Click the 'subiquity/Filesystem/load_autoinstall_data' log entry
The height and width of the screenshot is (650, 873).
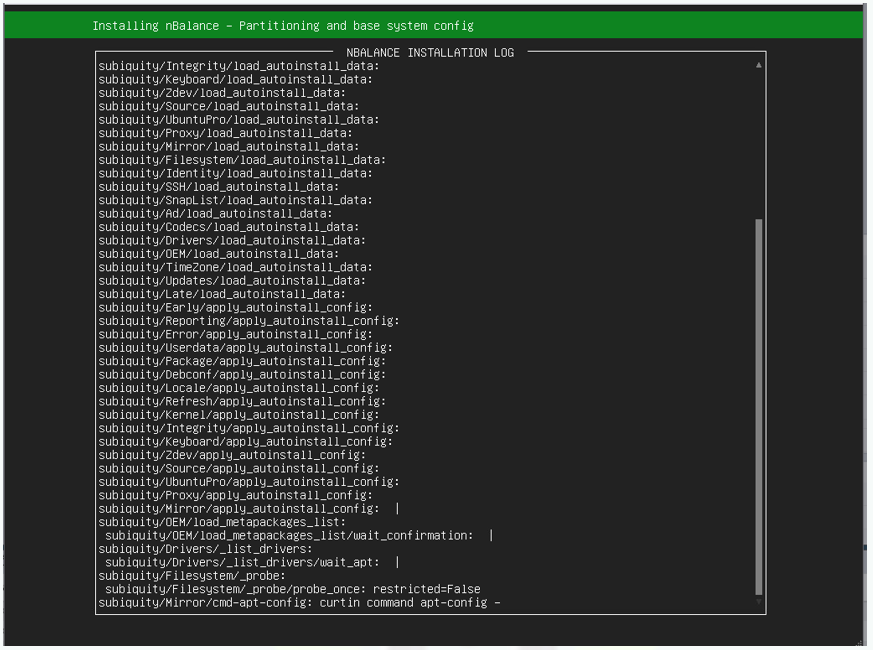242,160
